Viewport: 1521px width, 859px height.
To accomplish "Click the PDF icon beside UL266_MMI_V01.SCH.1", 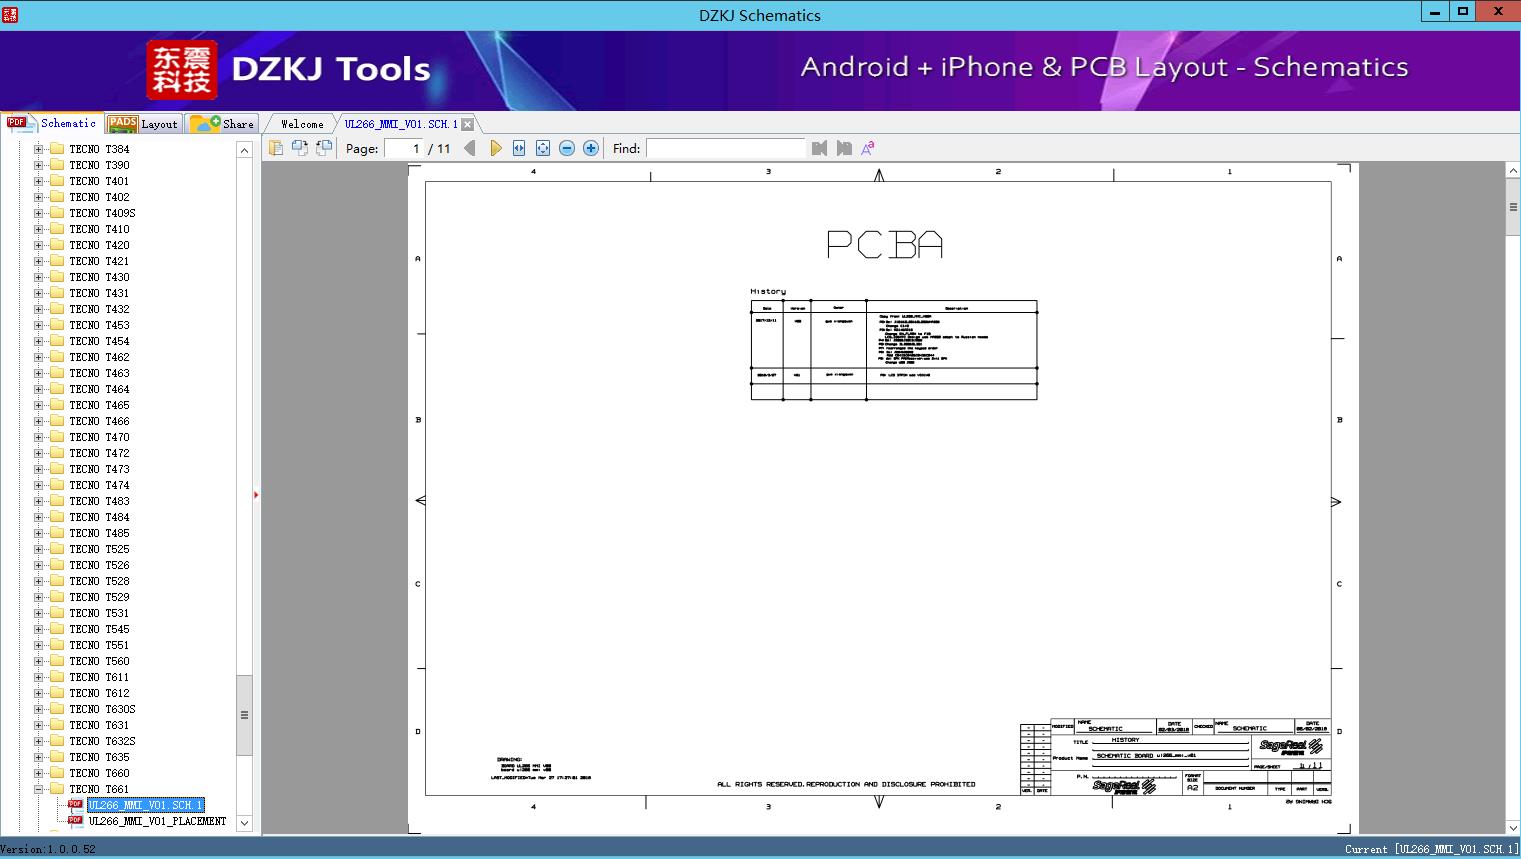I will [75, 805].
